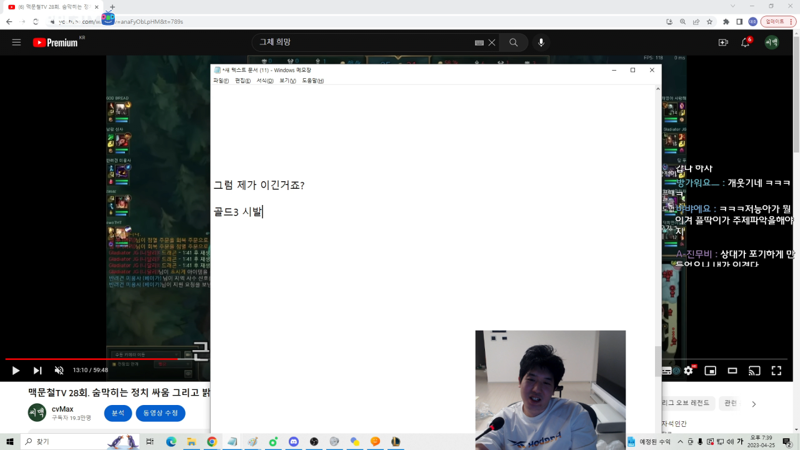Click the 분석 analytics button
800x450 pixels.
118,413
